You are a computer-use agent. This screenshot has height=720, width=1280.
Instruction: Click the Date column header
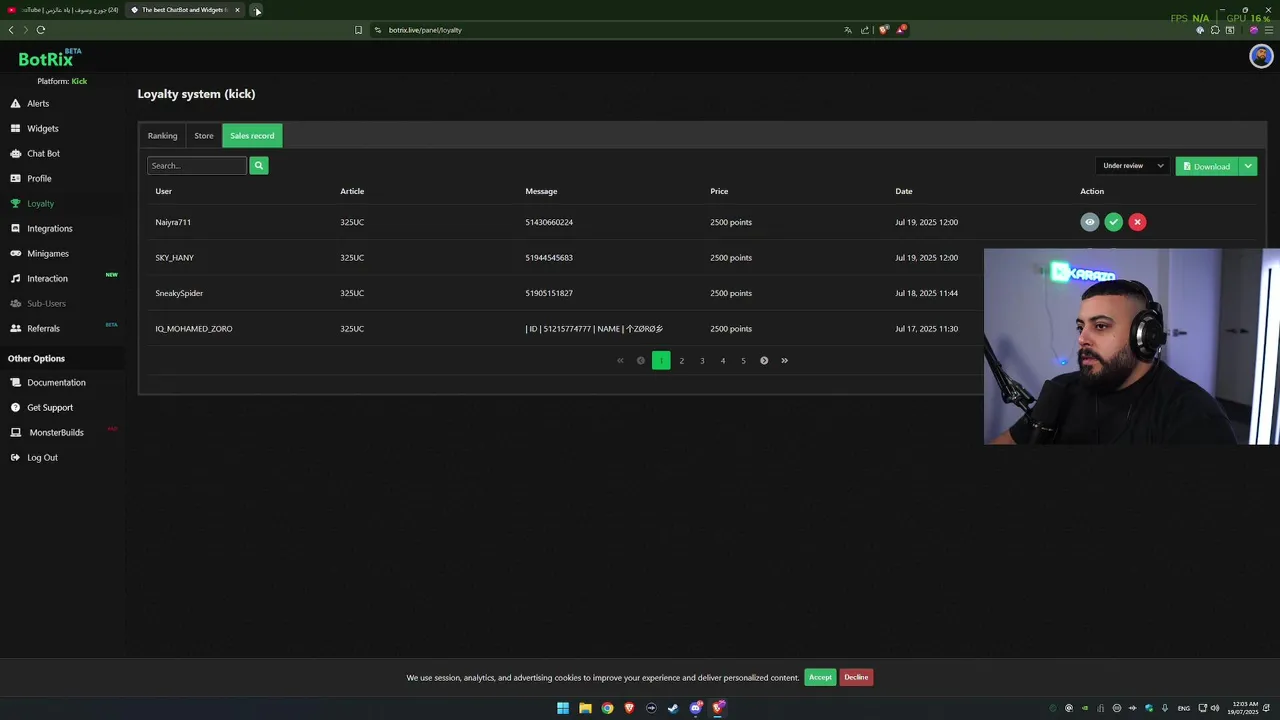point(904,191)
